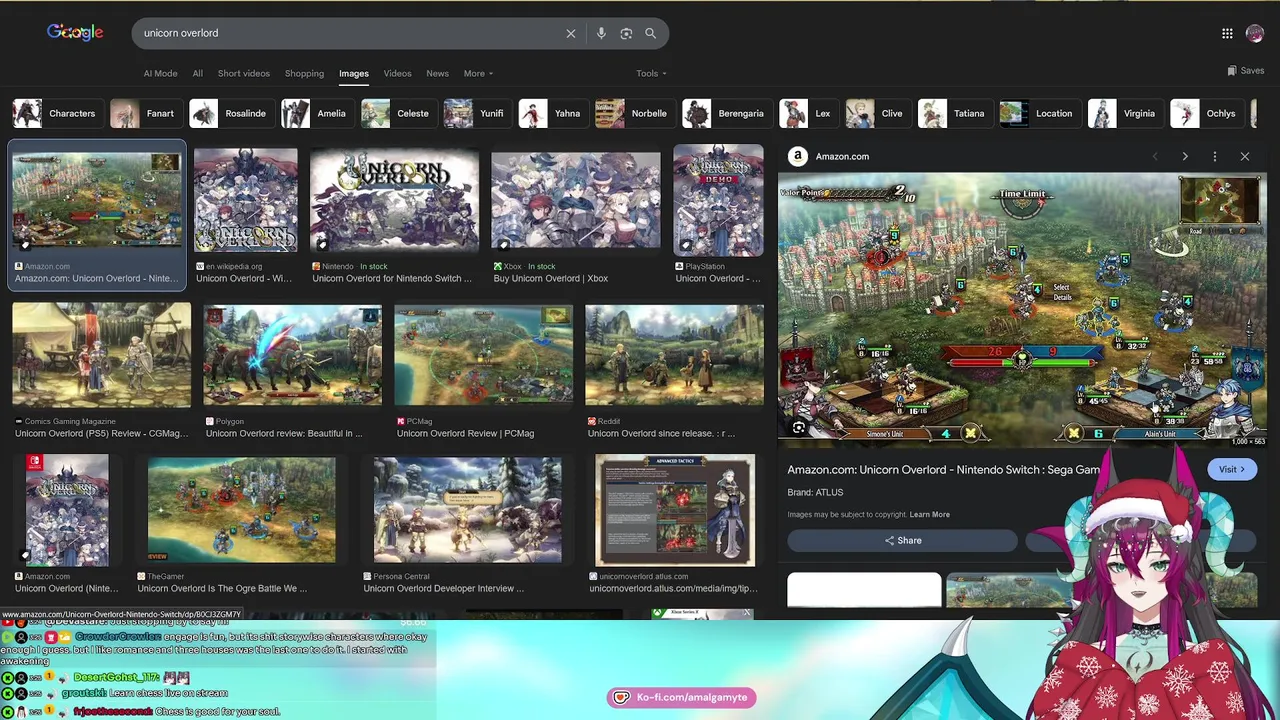The image size is (1280, 720).
Task: Open Saves bookmark
Action: (1246, 71)
